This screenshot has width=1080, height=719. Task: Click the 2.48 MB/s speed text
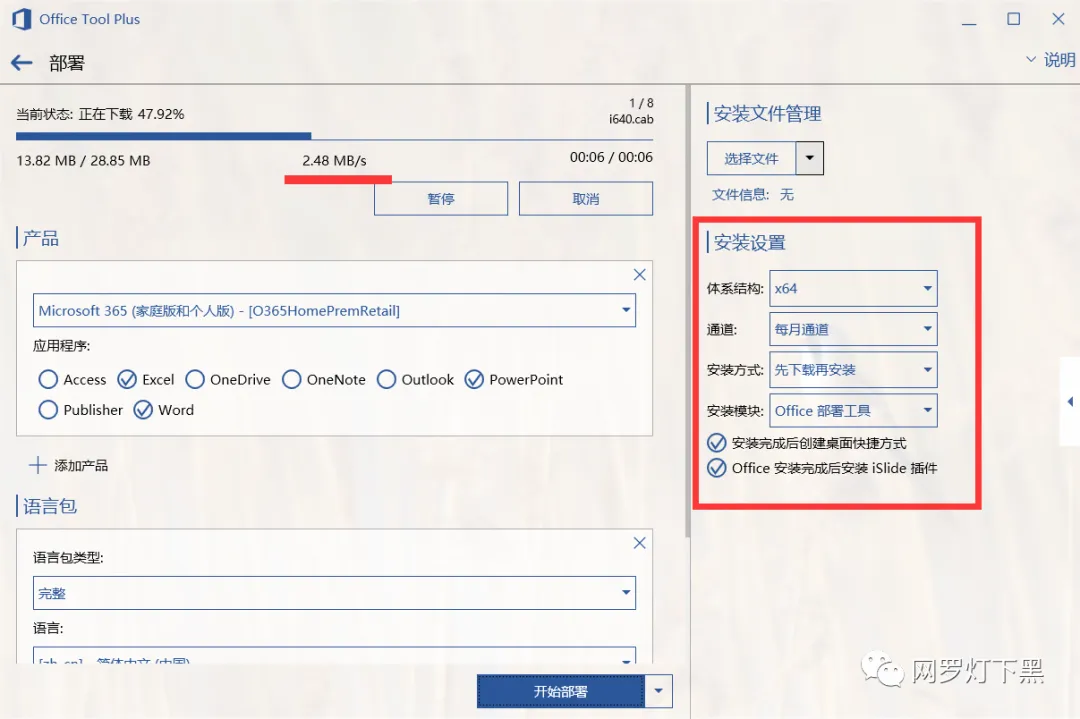[x=334, y=160]
